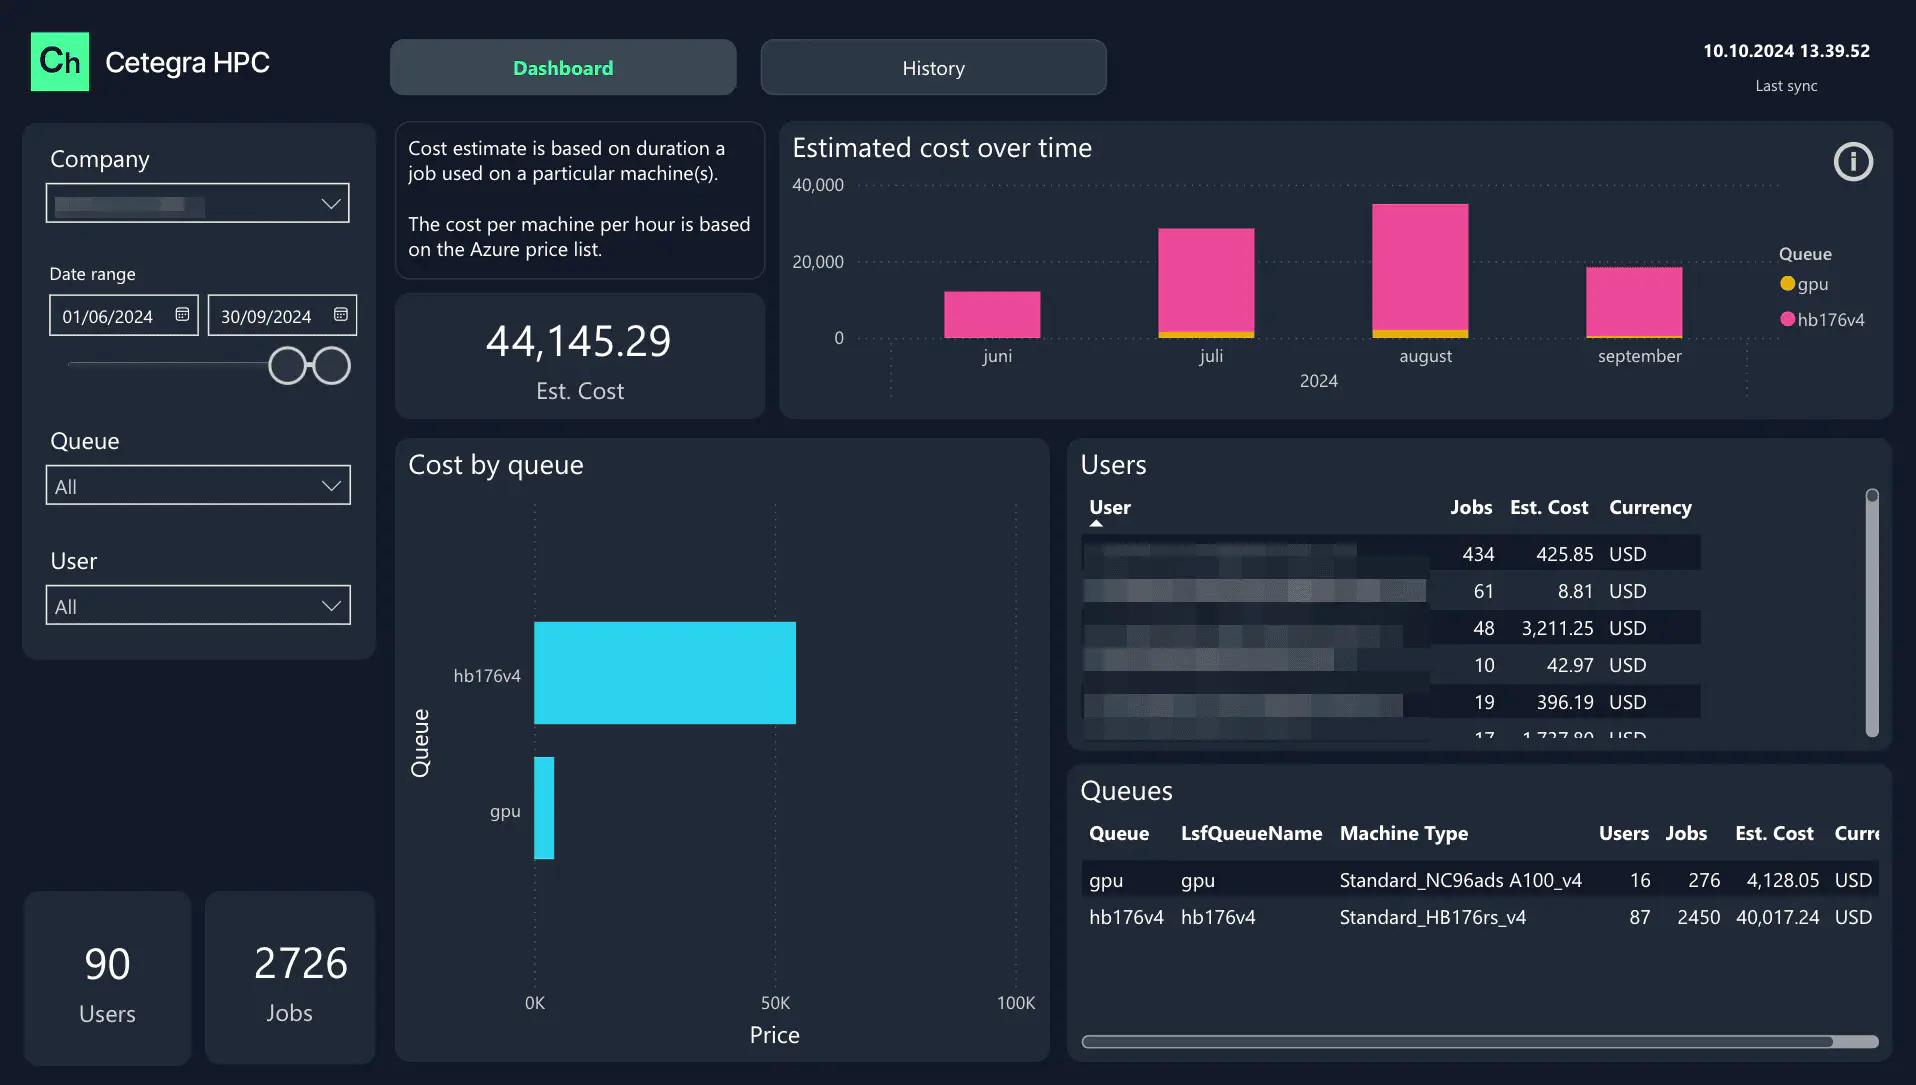Click the User column sort arrow
The width and height of the screenshot is (1916, 1085).
[x=1096, y=523]
